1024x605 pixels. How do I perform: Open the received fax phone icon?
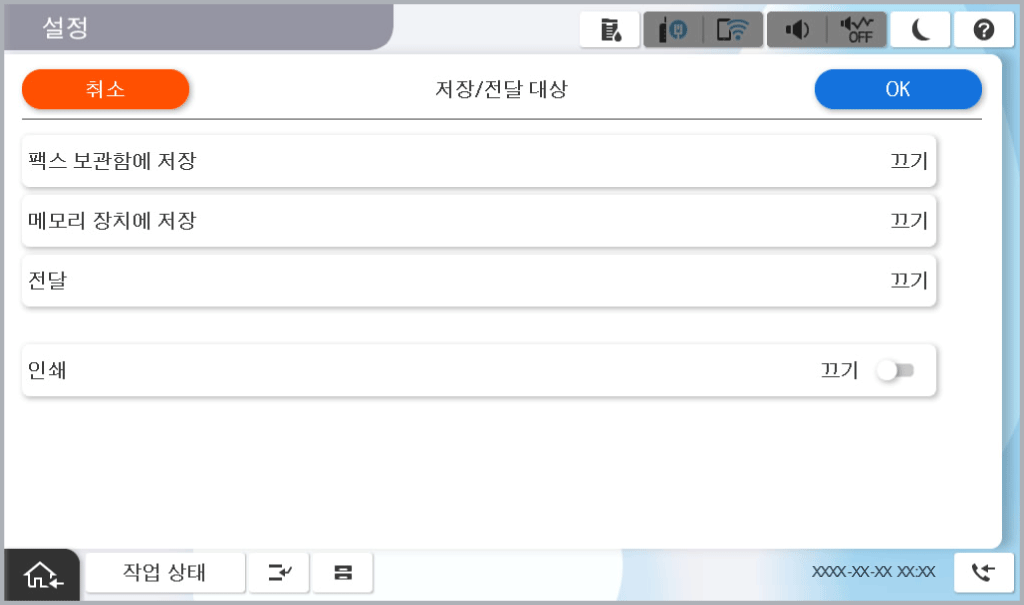coord(983,573)
